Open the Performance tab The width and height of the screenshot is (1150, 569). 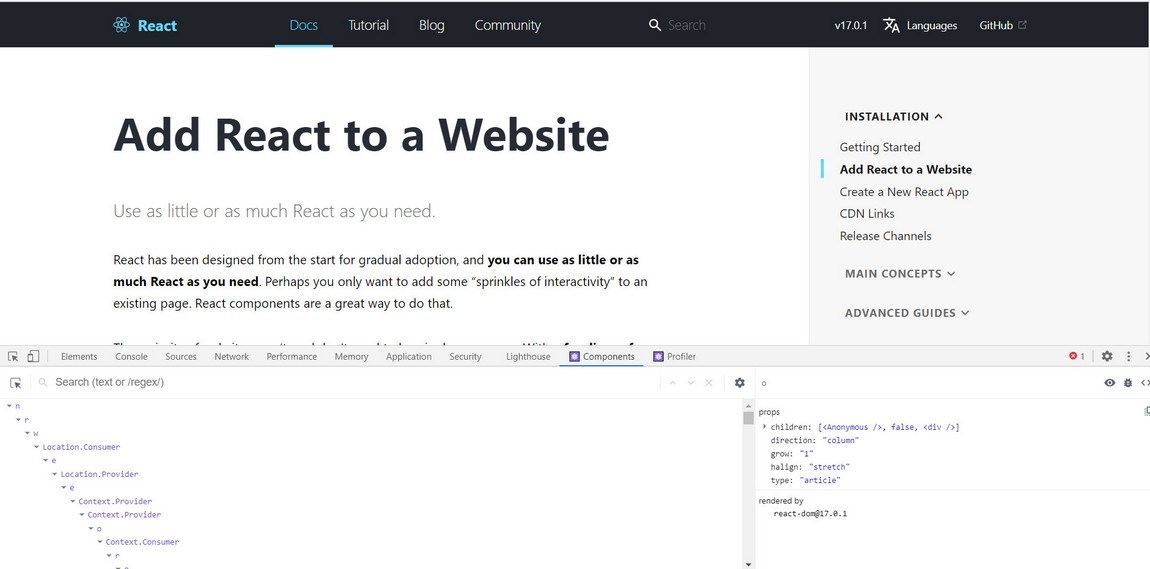coord(292,356)
